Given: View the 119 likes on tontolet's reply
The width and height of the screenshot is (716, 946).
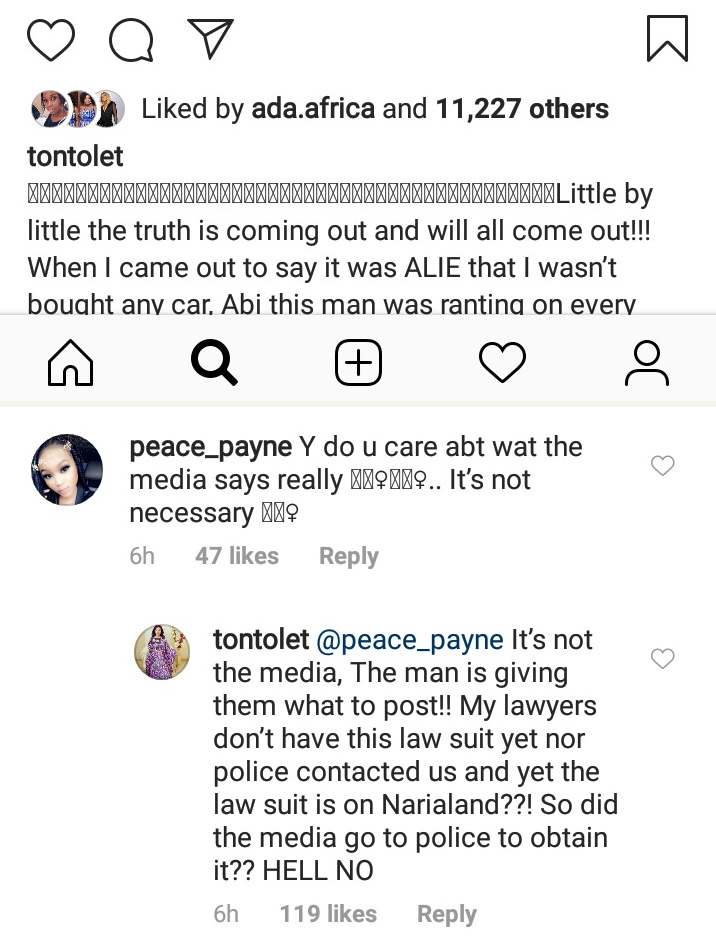Looking at the screenshot, I should pyautogui.click(x=328, y=914).
